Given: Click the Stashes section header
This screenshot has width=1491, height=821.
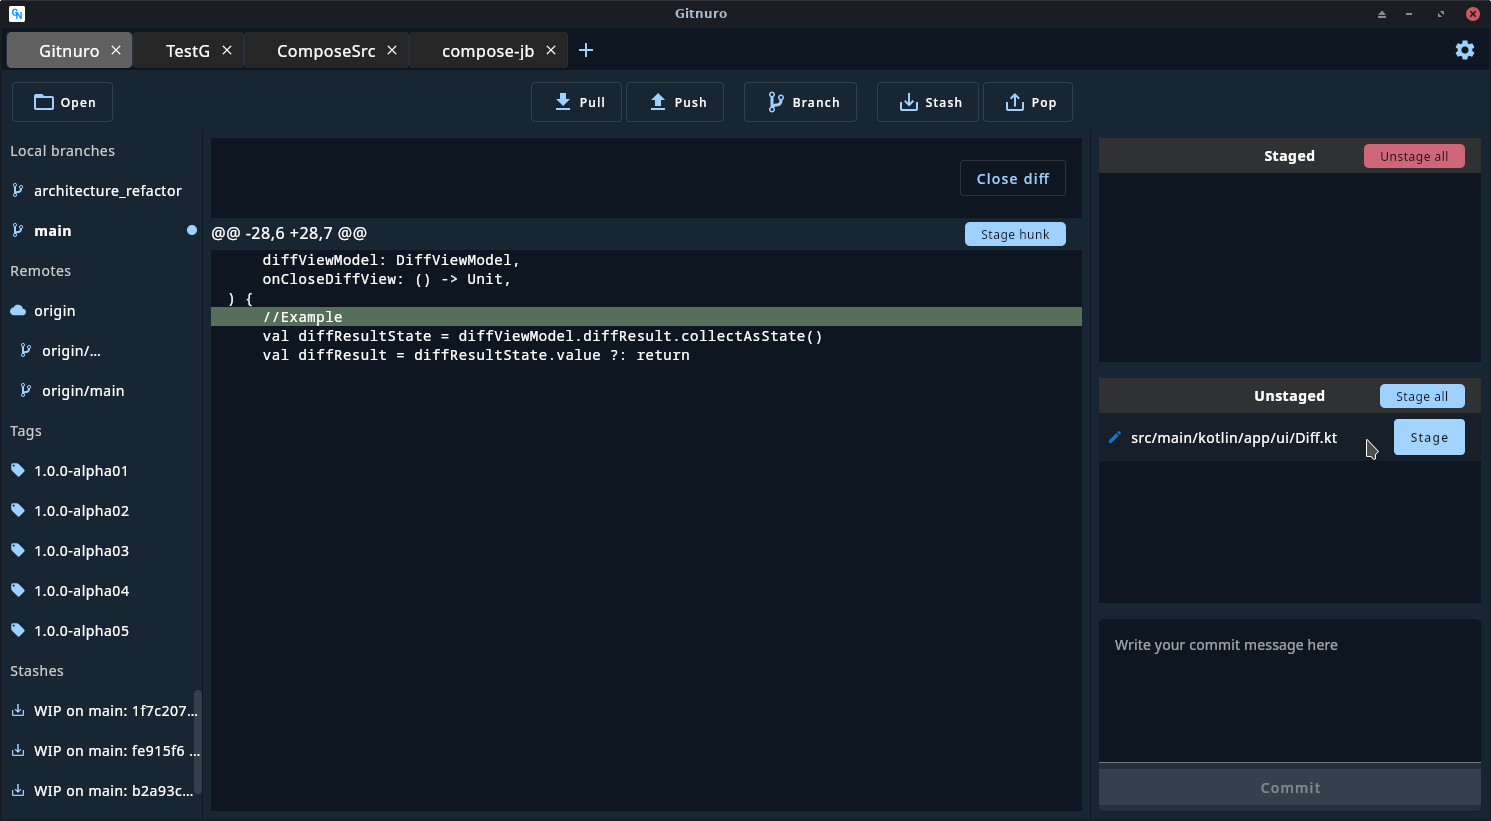Looking at the screenshot, I should [37, 671].
